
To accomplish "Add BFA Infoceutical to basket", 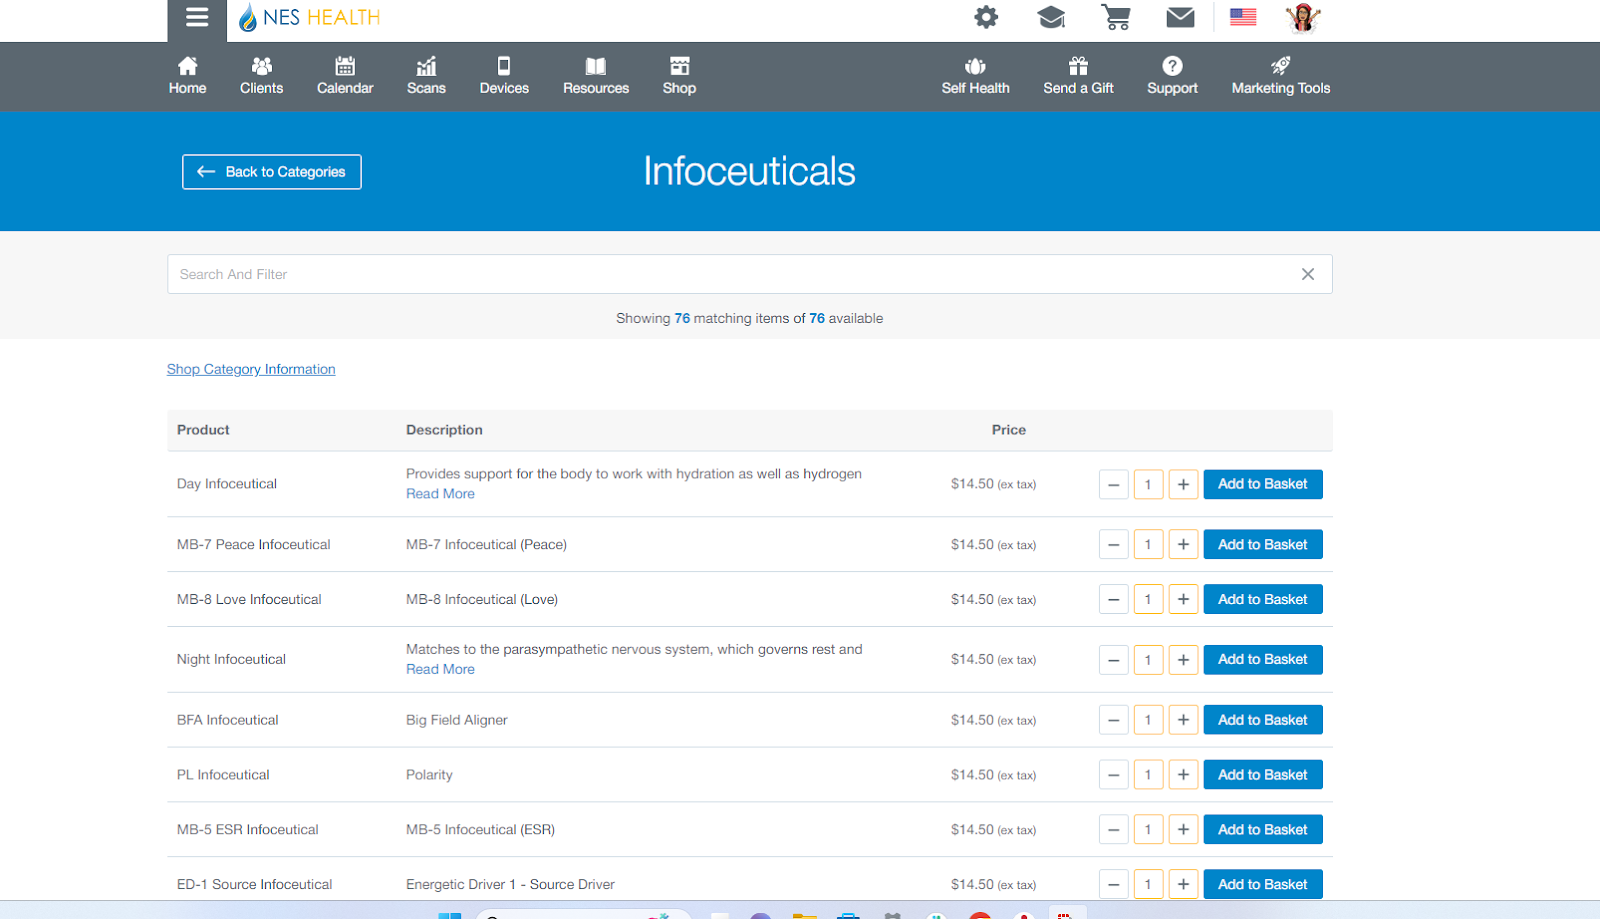I will click(x=1263, y=720).
